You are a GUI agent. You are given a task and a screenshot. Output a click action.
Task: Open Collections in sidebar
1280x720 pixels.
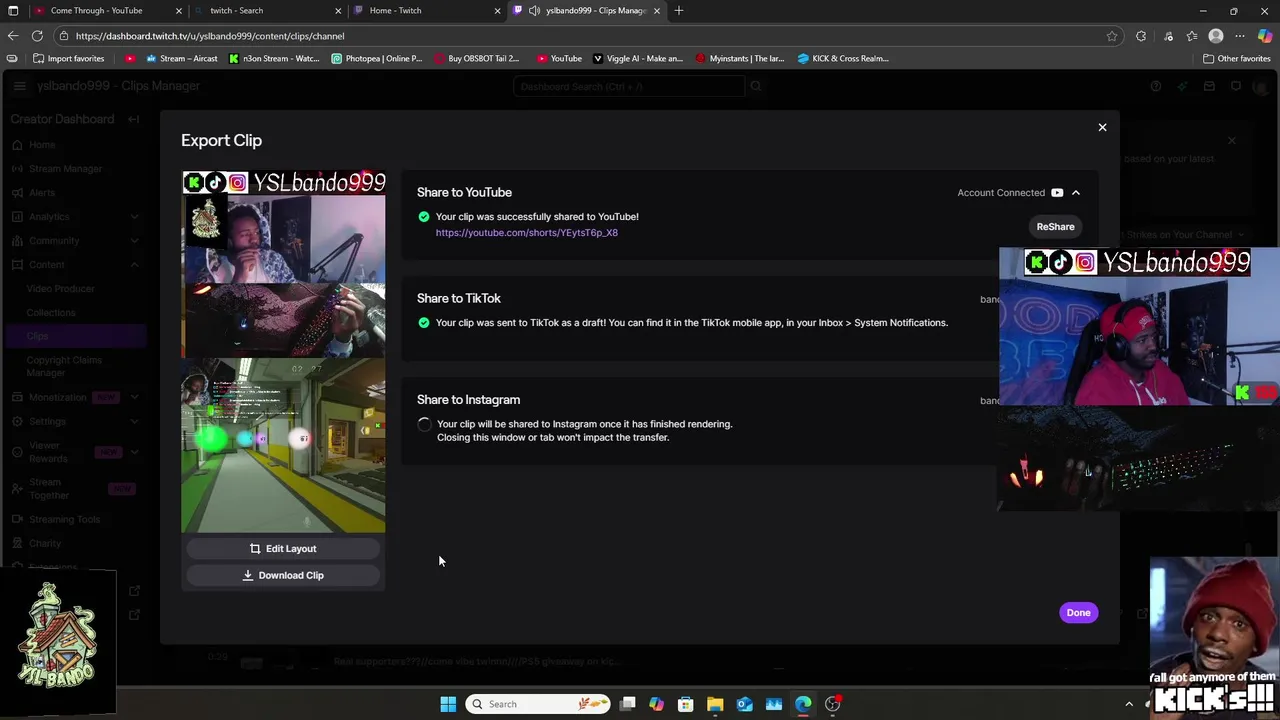tap(51, 313)
